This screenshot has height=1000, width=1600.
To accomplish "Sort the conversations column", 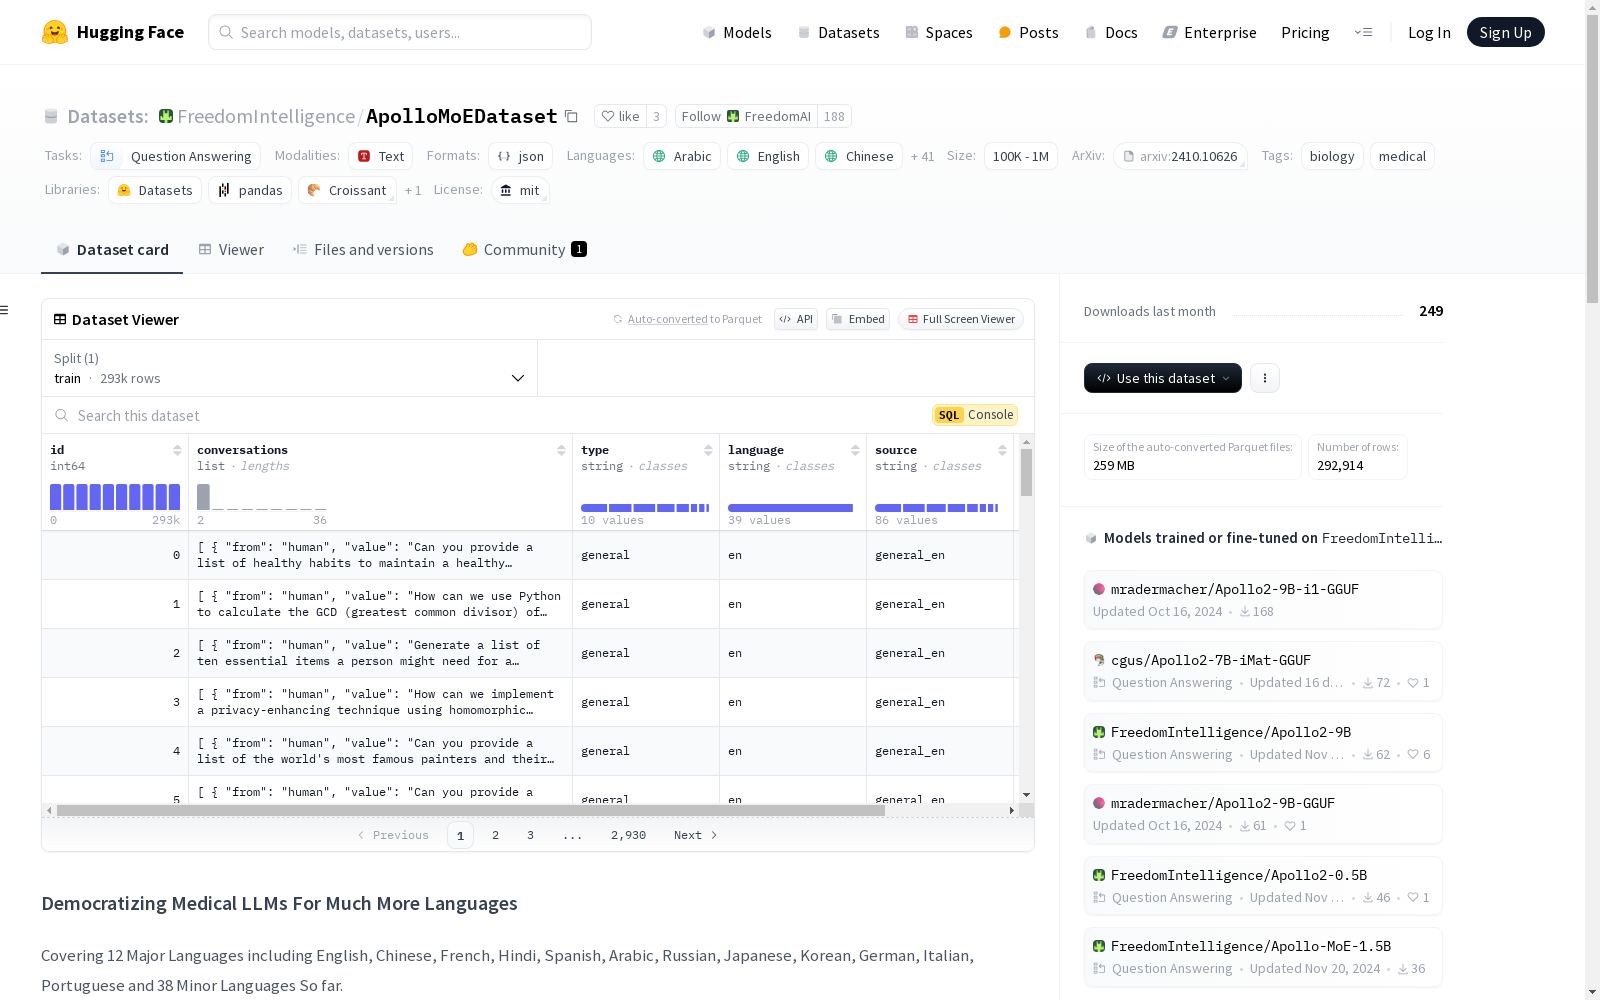I will pyautogui.click(x=561, y=450).
